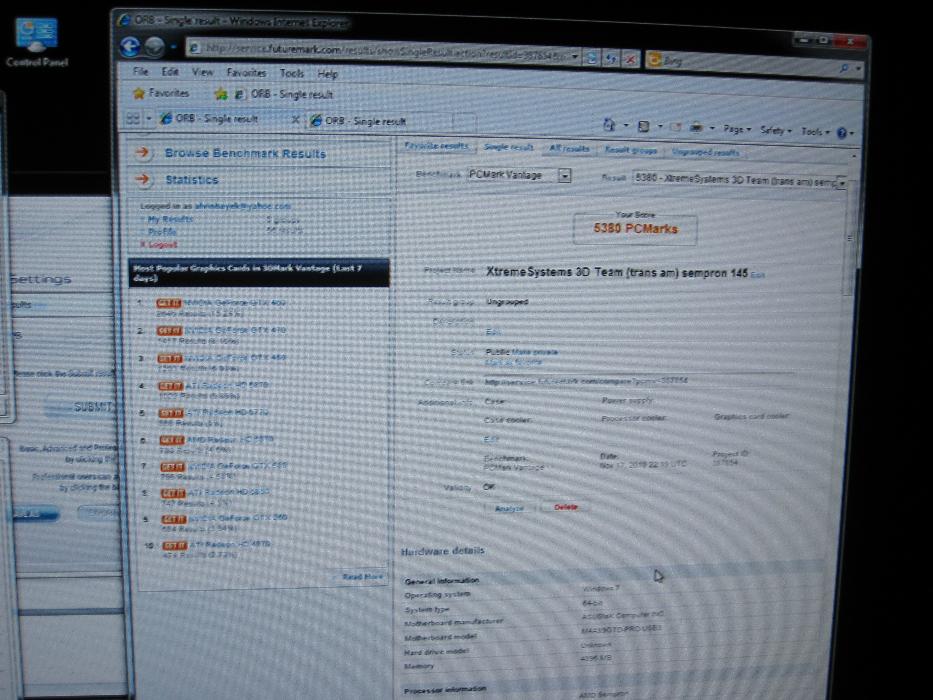933x700 pixels.
Task: Click Get It badge for fourth graphics card
Action: click(x=171, y=386)
